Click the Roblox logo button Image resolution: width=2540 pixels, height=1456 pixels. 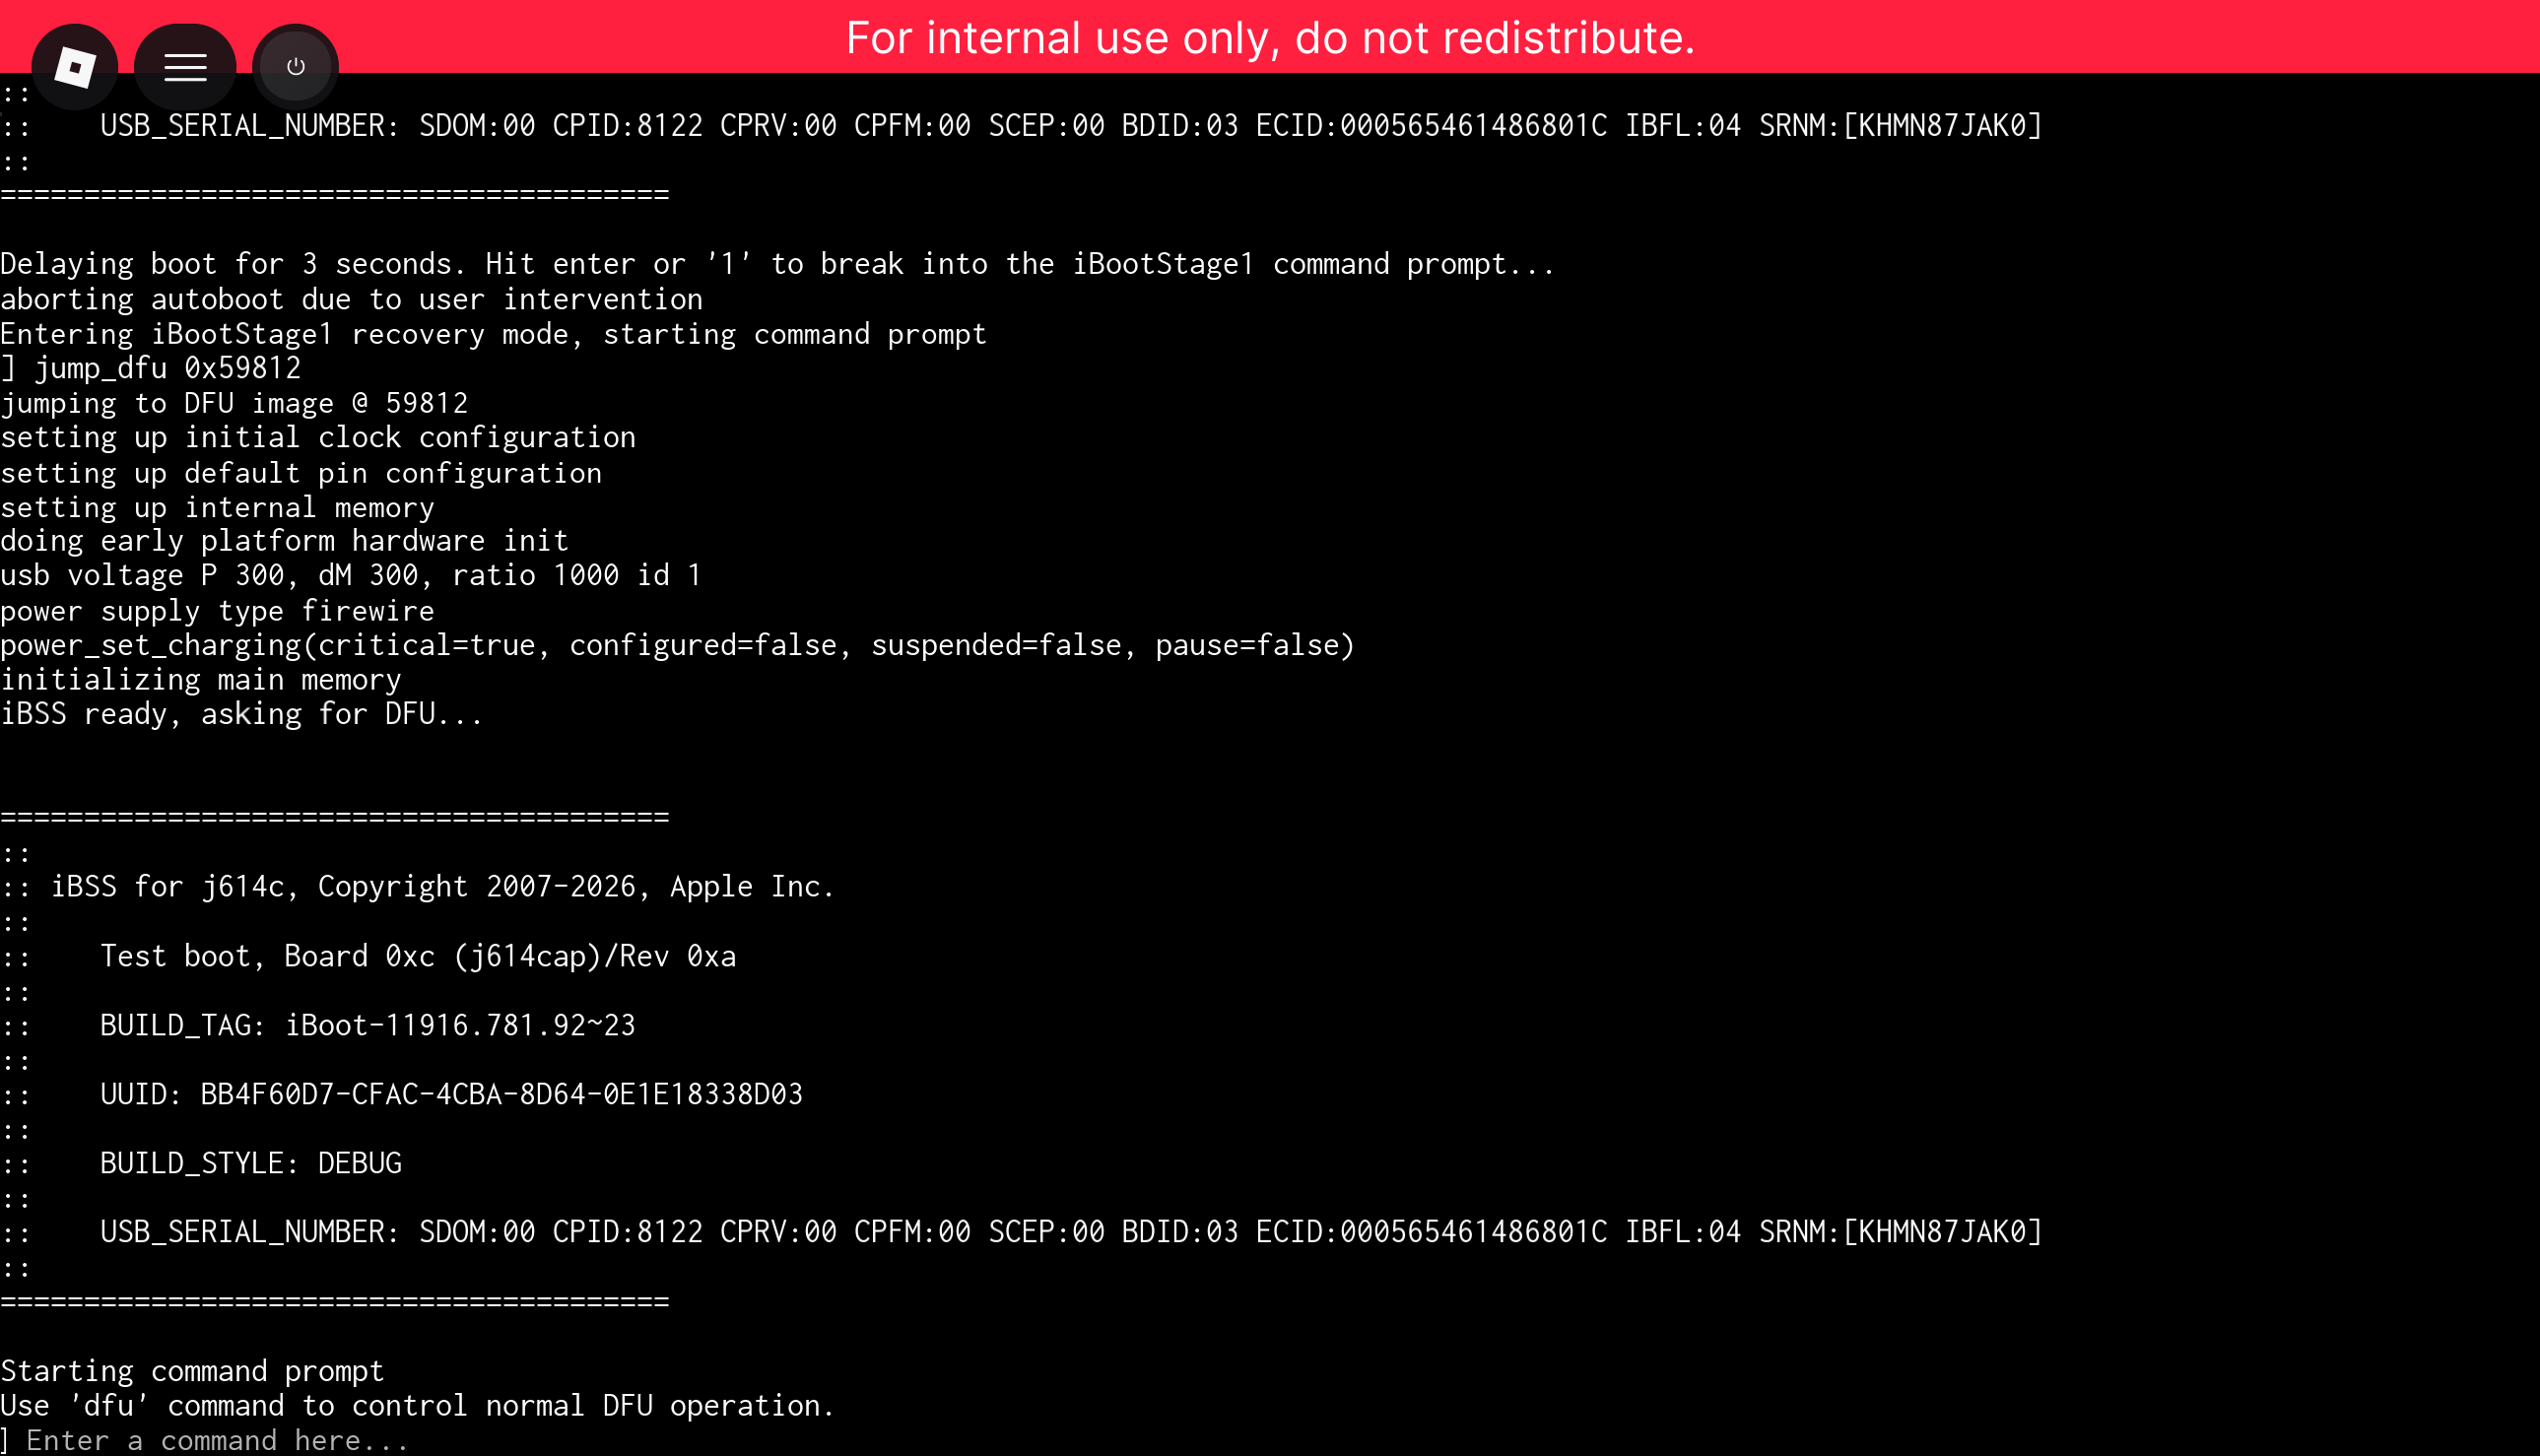click(75, 67)
